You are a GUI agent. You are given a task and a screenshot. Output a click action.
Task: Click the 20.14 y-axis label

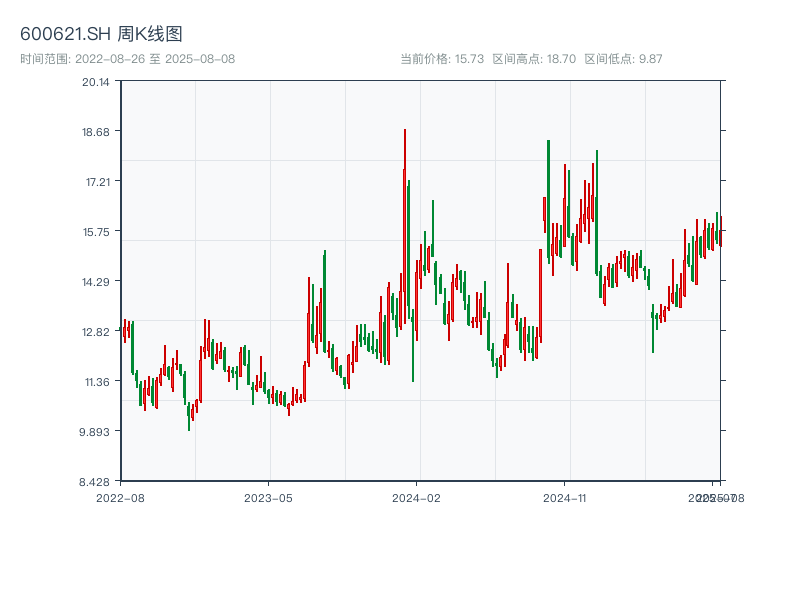(x=96, y=82)
